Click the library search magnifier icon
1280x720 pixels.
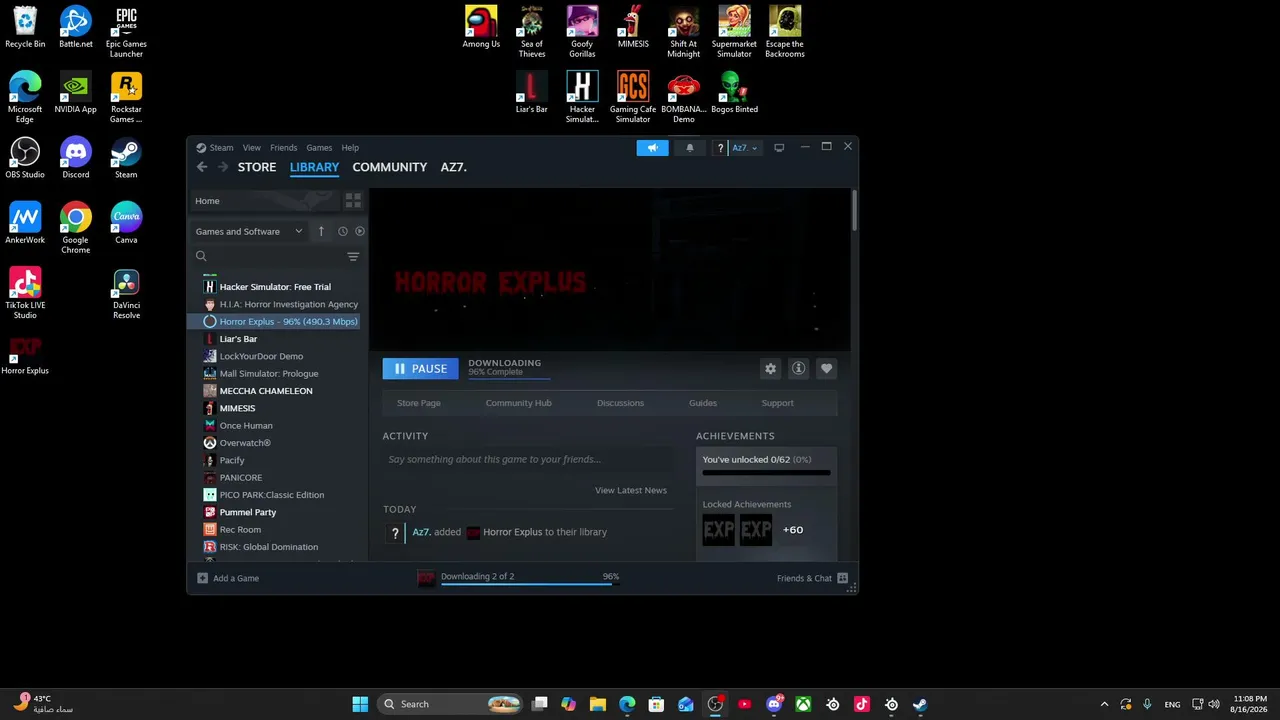[x=201, y=257]
